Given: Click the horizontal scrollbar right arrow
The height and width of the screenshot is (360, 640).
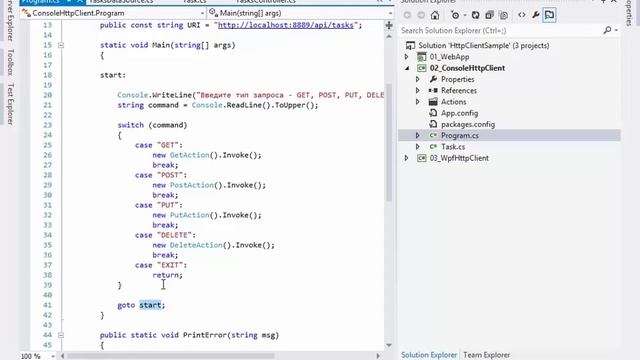Looking at the screenshot, I should [x=378, y=356].
